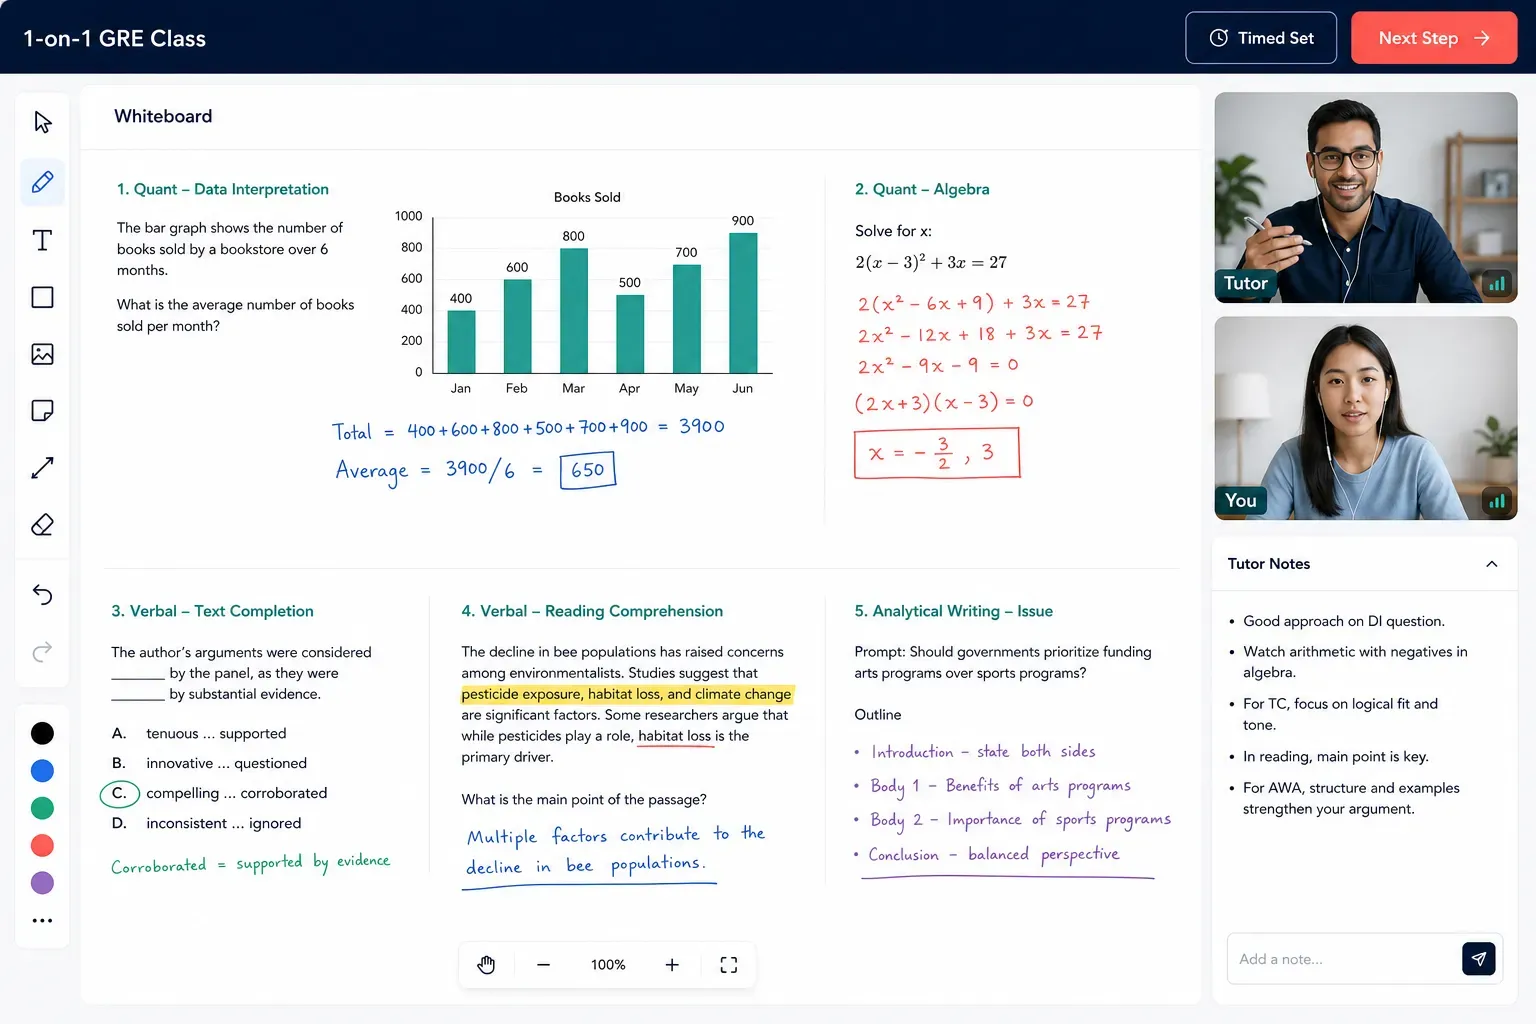This screenshot has height=1024, width=1536.
Task: Click heading 1. Quant – Data Interpretation
Action: pos(223,189)
